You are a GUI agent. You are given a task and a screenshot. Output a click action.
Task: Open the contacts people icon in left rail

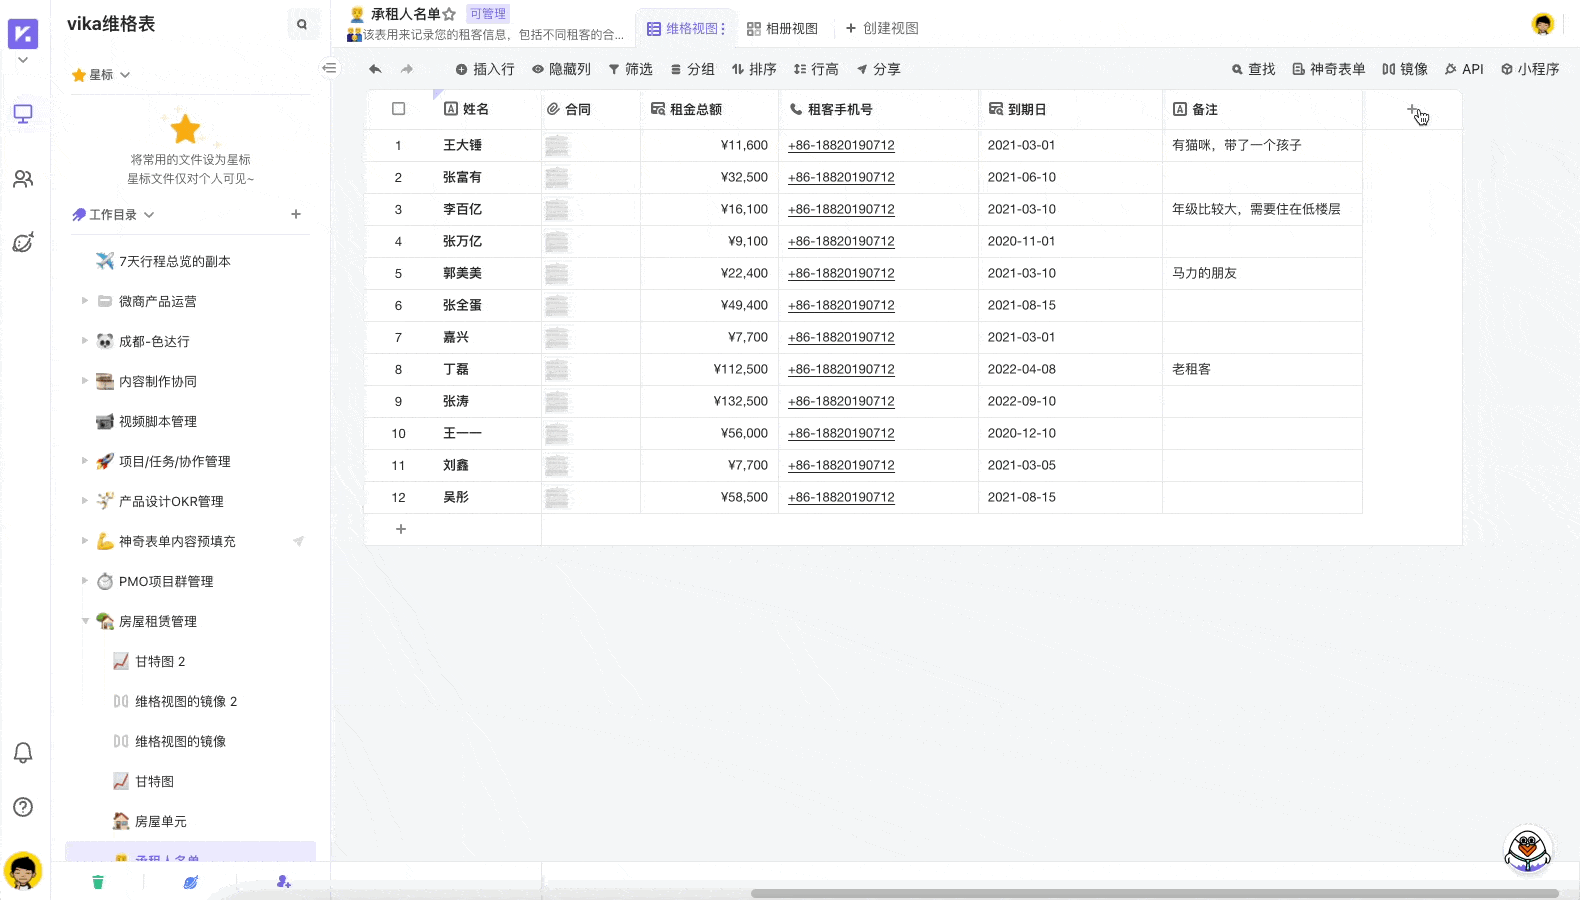point(23,179)
